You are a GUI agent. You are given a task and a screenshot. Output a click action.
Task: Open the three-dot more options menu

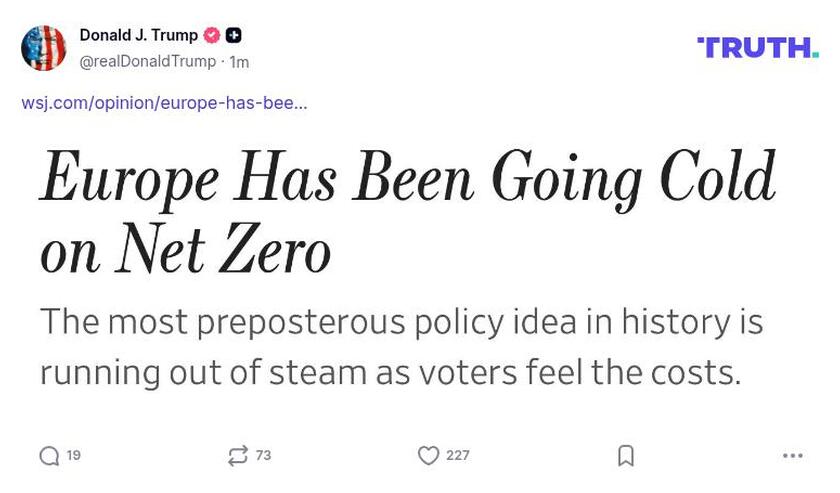tap(793, 456)
